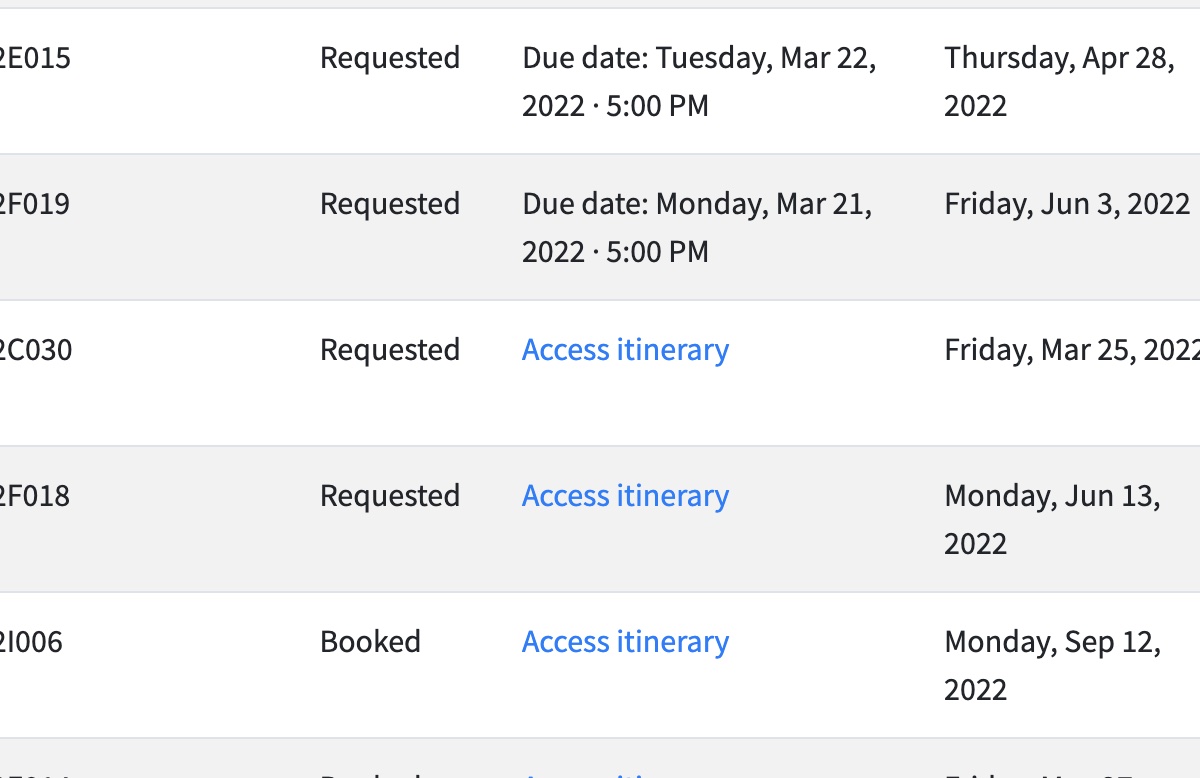Click the 2F019 reference code cell

(35, 204)
